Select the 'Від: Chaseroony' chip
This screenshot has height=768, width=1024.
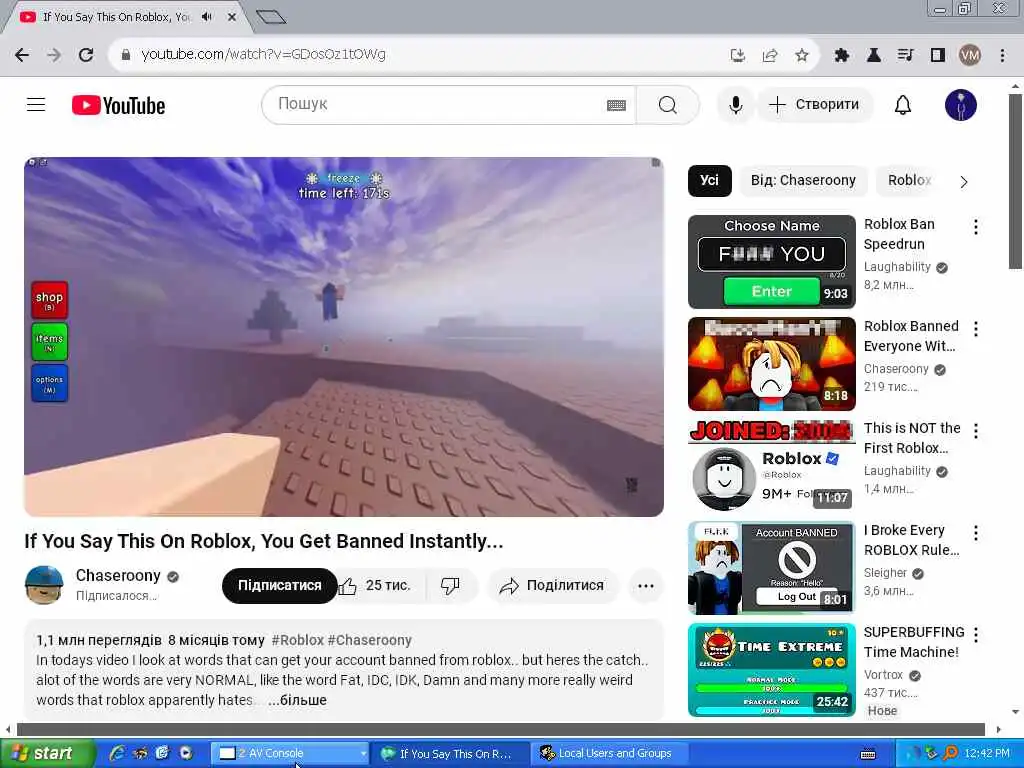(803, 180)
